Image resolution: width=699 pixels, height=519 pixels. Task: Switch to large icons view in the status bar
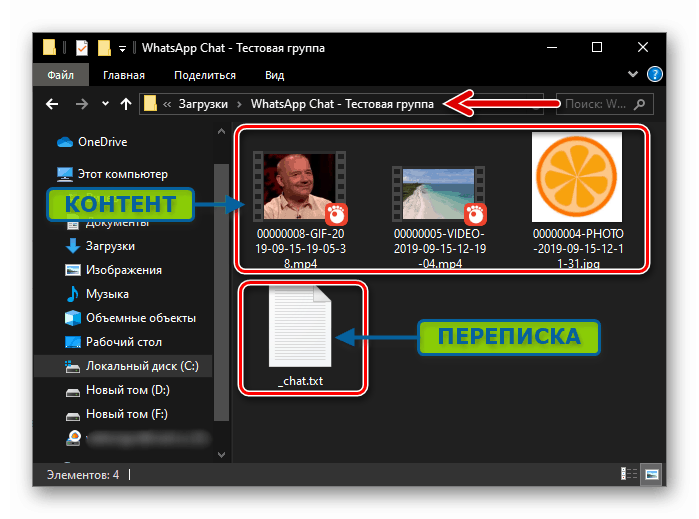click(x=651, y=474)
